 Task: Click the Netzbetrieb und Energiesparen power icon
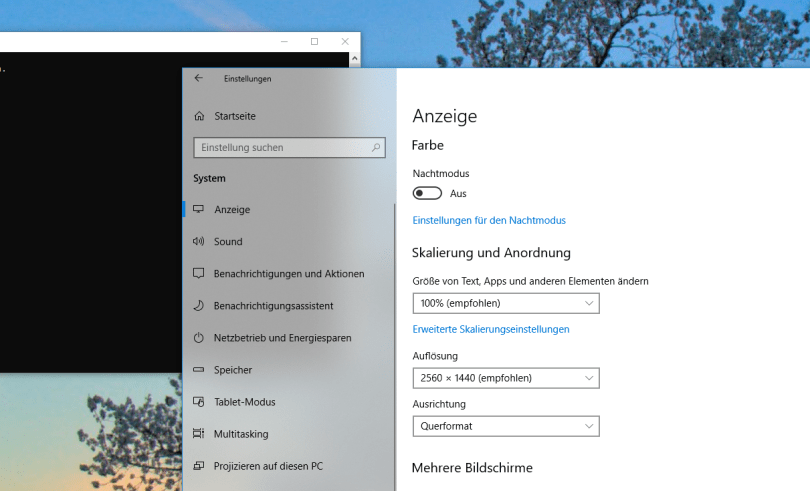click(x=198, y=338)
